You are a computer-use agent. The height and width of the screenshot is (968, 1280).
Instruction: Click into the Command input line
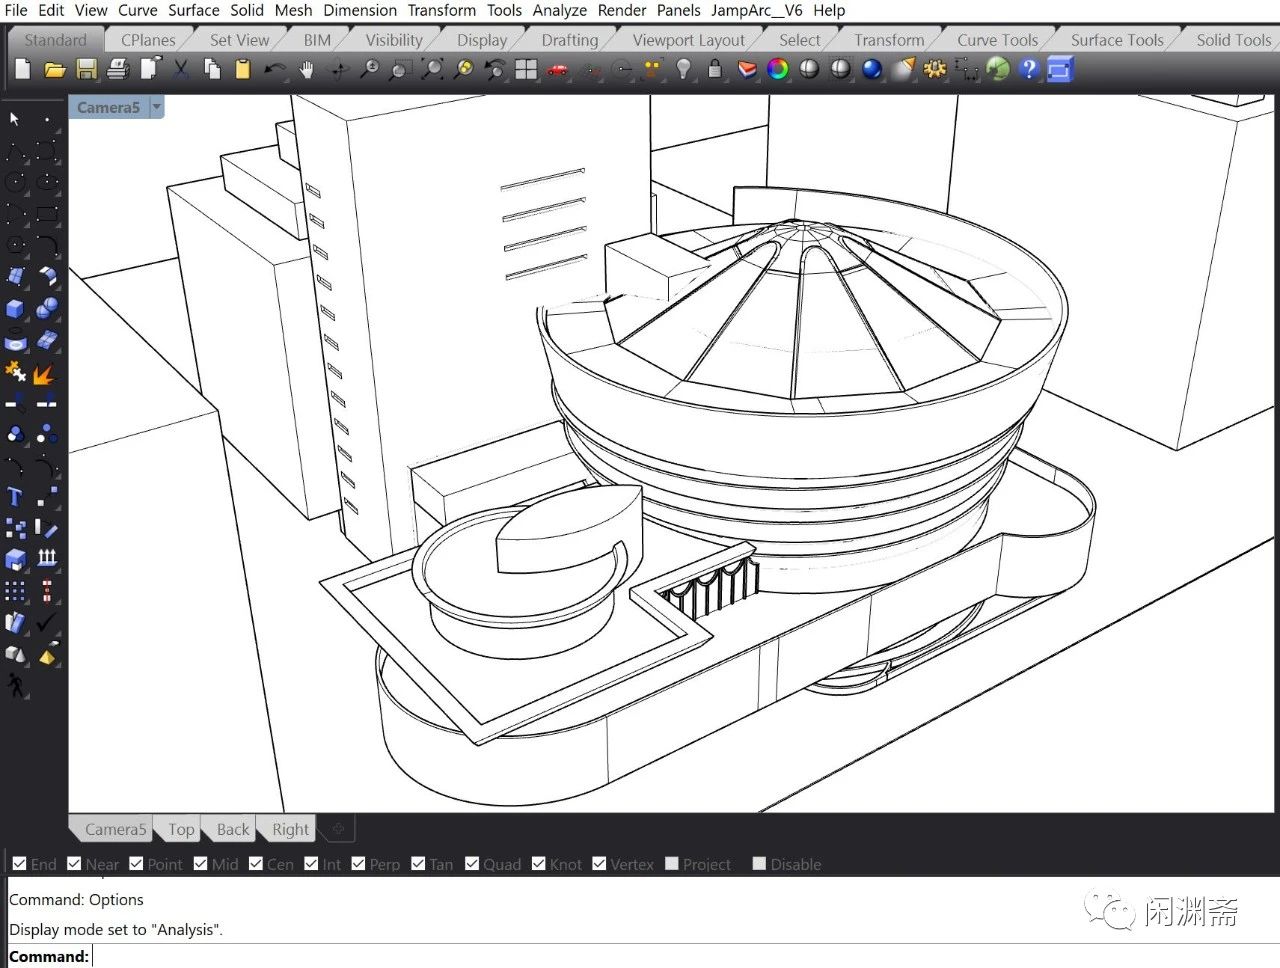pos(640,956)
